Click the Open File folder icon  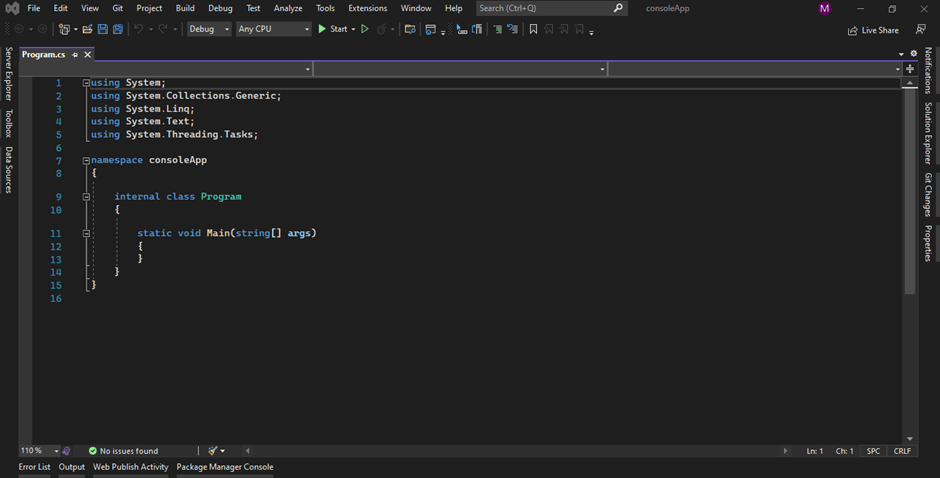88,29
